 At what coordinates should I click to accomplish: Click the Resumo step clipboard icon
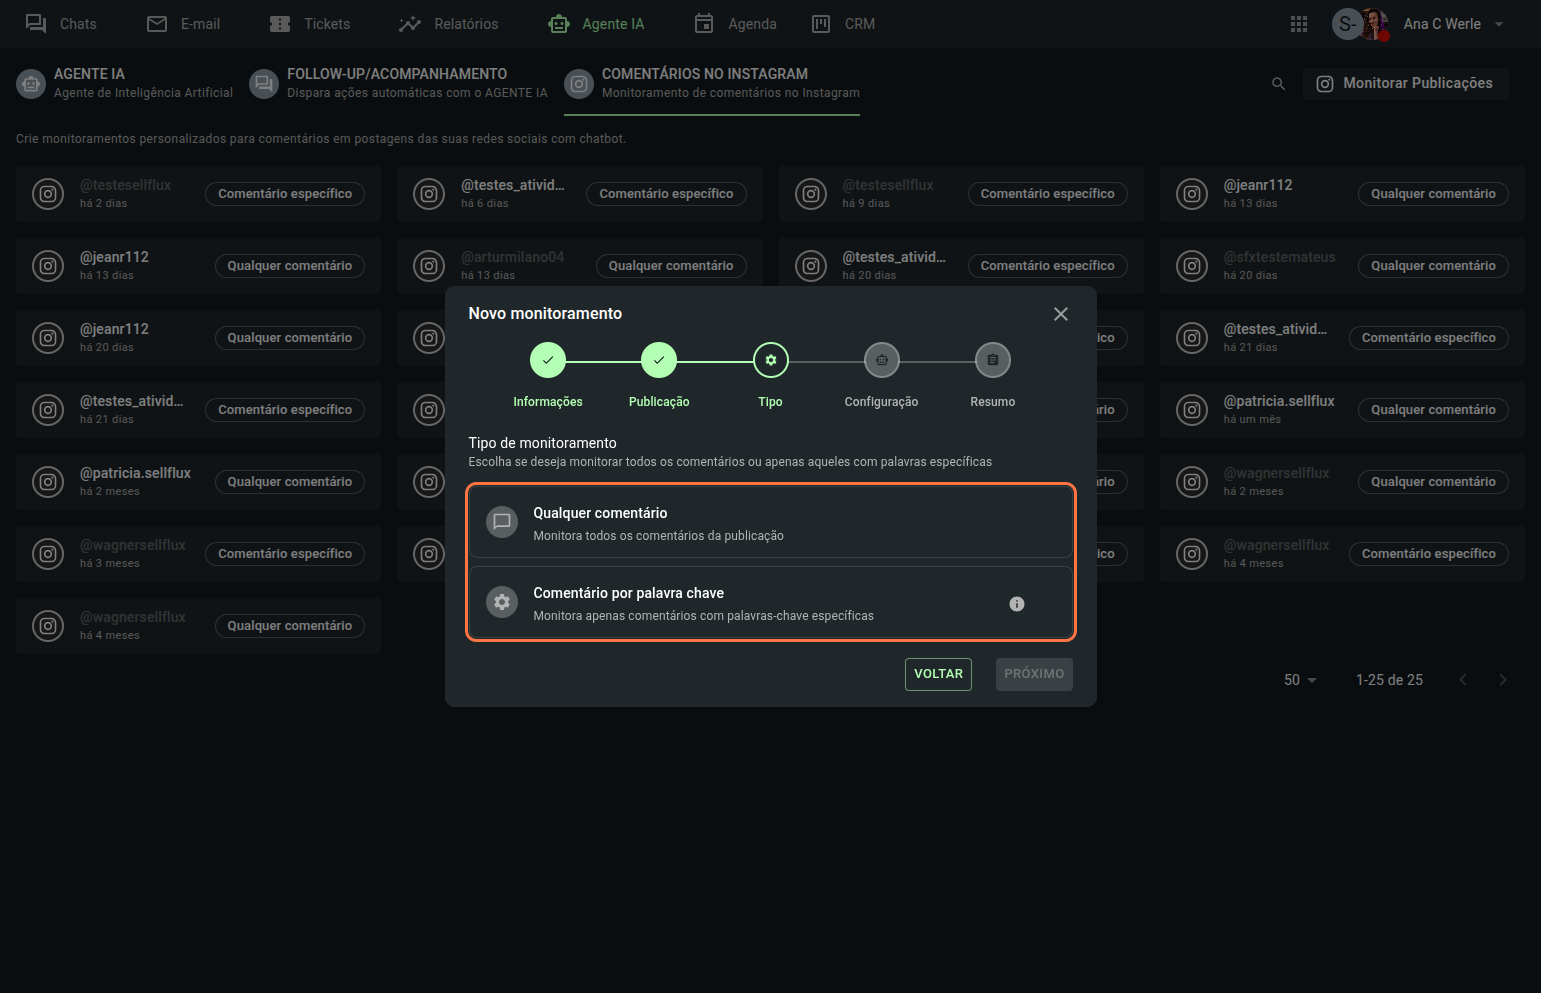pos(992,360)
